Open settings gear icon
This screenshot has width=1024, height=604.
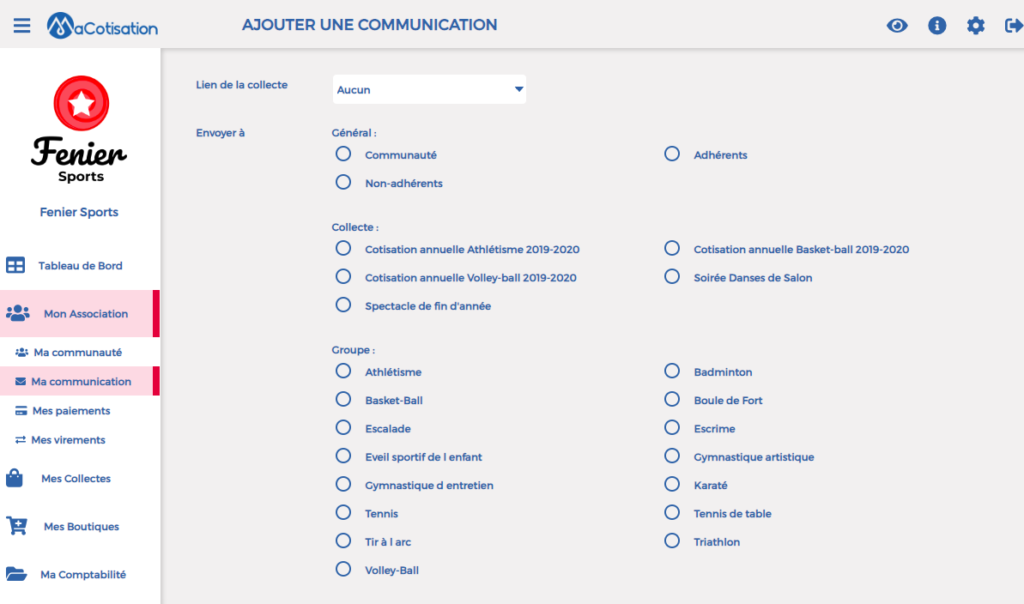[975, 25]
